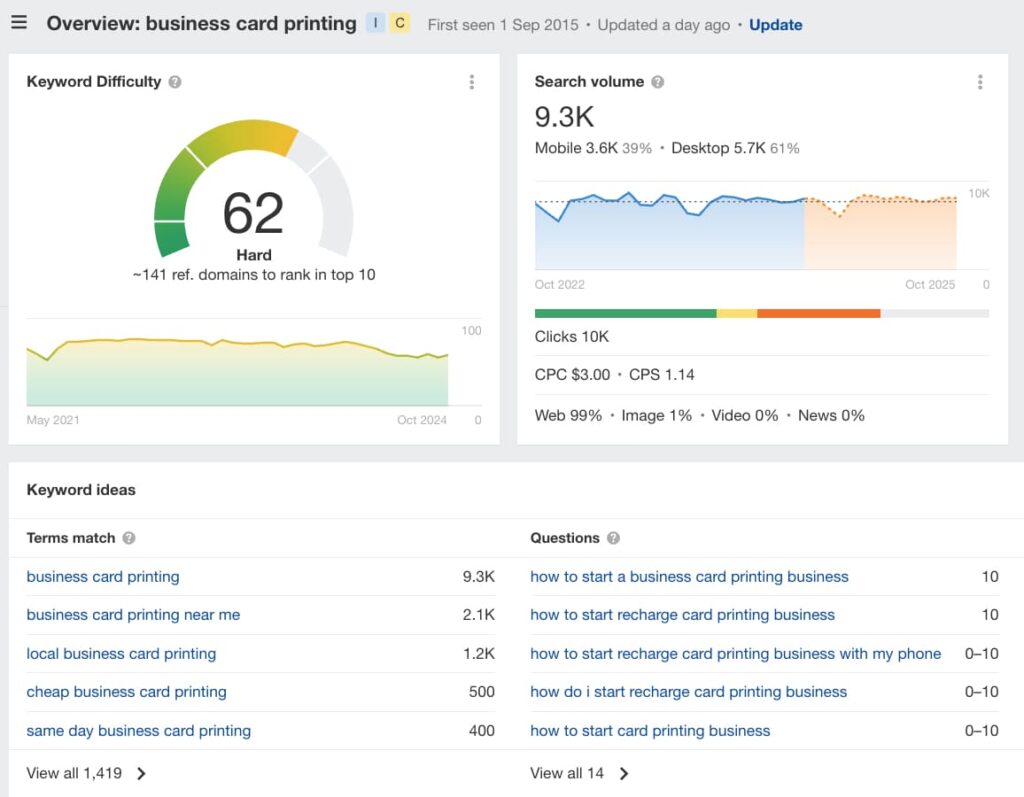Click 'Mobile 3.6K' text

[576, 148]
